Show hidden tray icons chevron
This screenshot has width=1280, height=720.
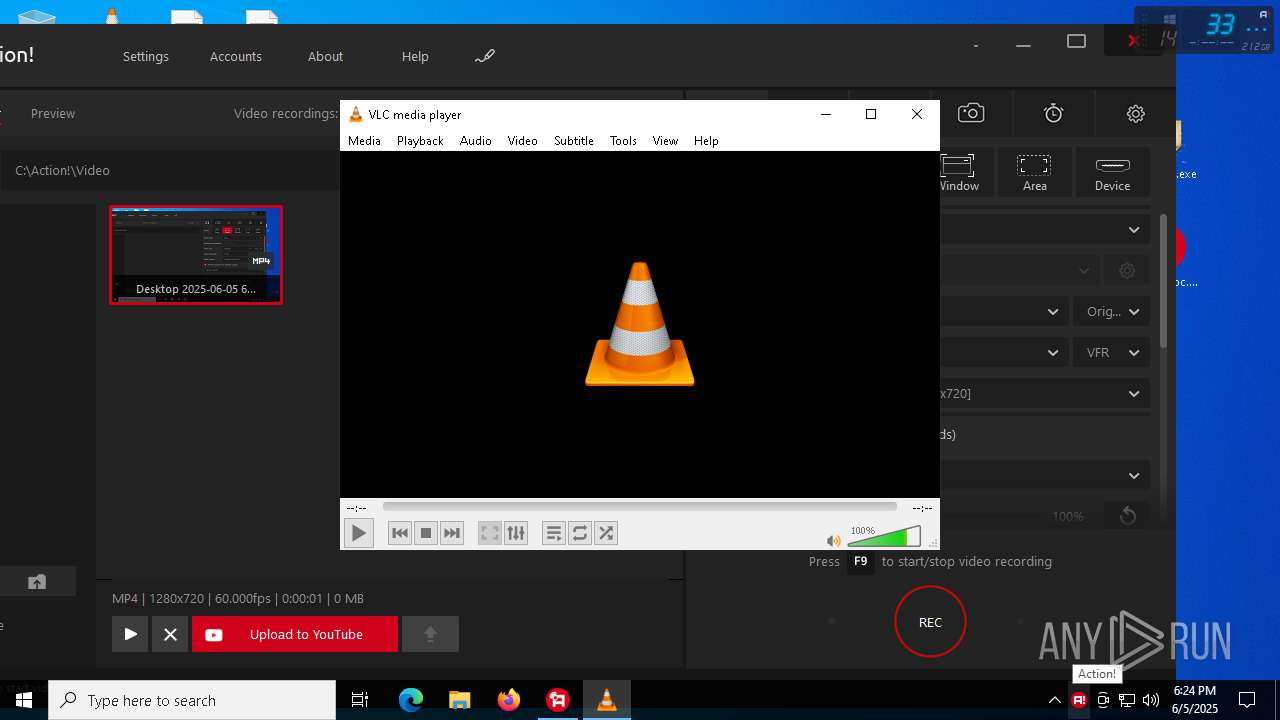[1054, 700]
